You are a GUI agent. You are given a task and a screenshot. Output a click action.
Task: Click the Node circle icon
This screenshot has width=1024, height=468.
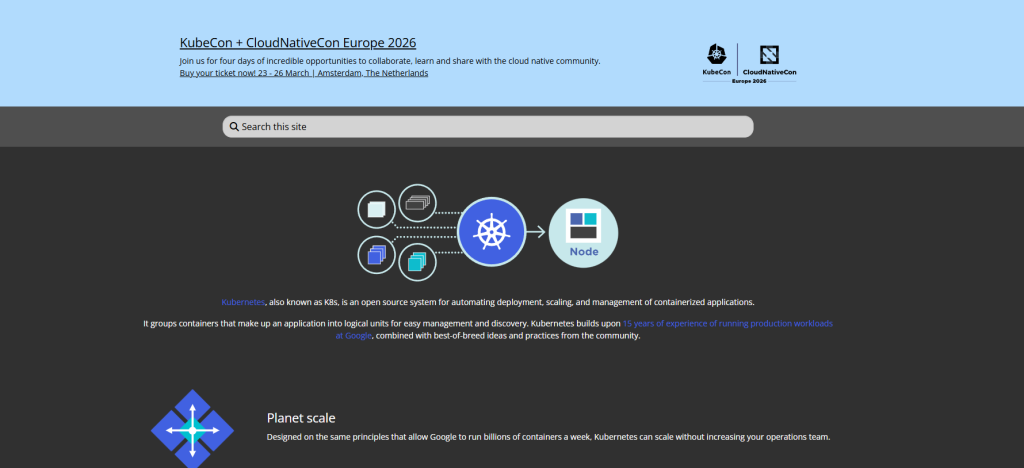click(583, 232)
